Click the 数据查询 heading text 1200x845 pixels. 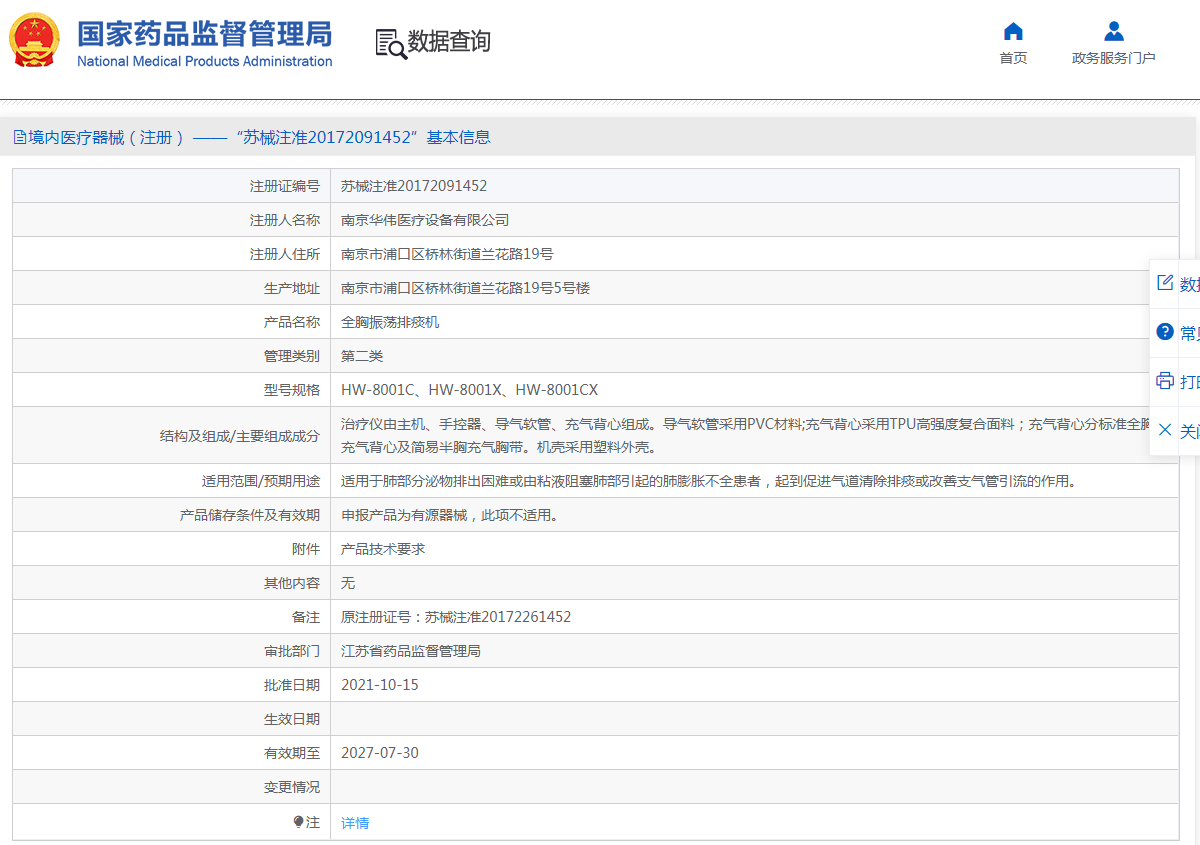pos(449,42)
